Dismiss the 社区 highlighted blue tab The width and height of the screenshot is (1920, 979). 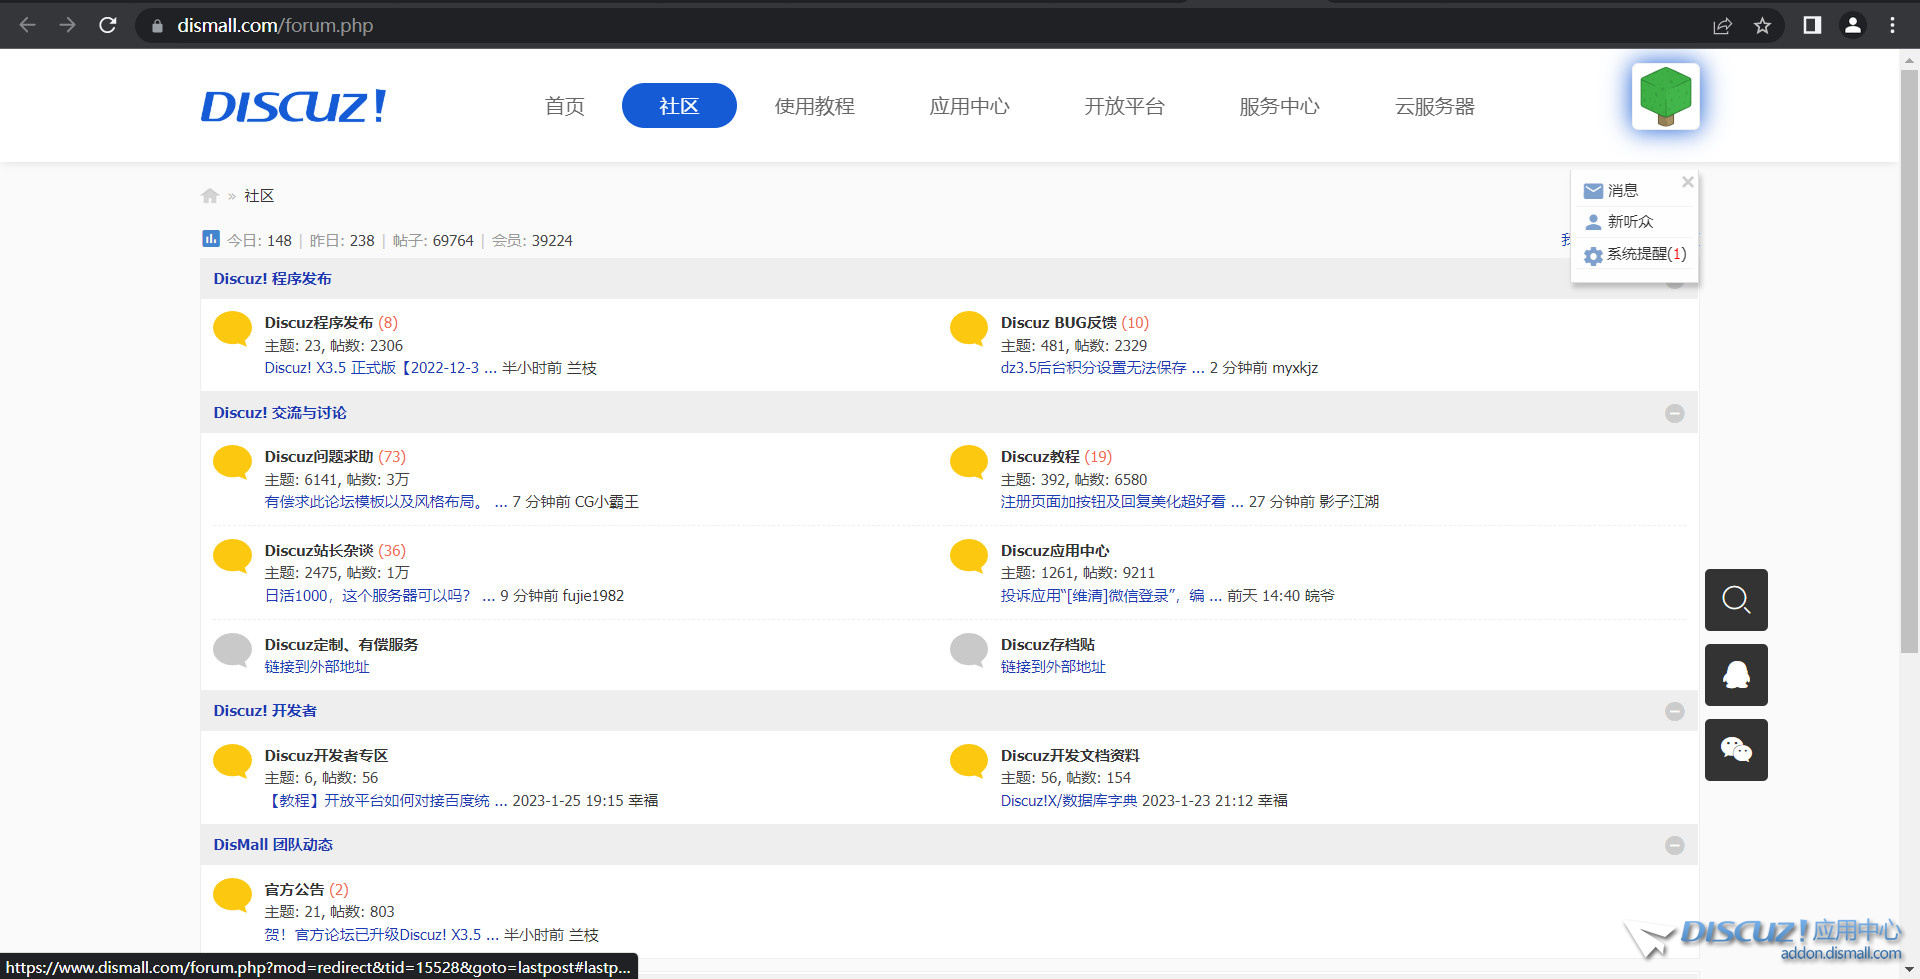(x=679, y=105)
